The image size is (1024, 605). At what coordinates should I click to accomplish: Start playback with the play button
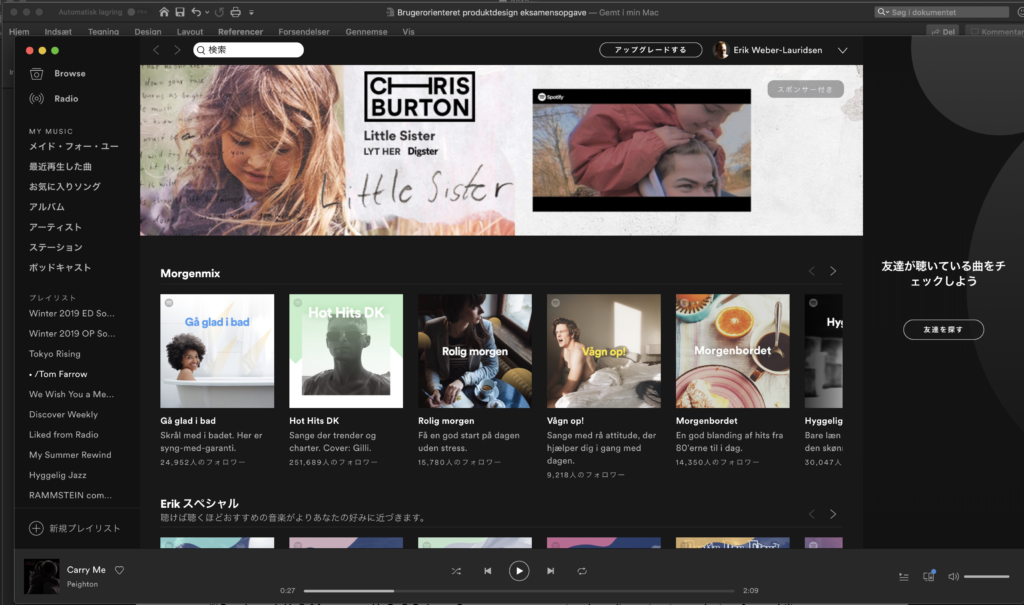(x=519, y=571)
